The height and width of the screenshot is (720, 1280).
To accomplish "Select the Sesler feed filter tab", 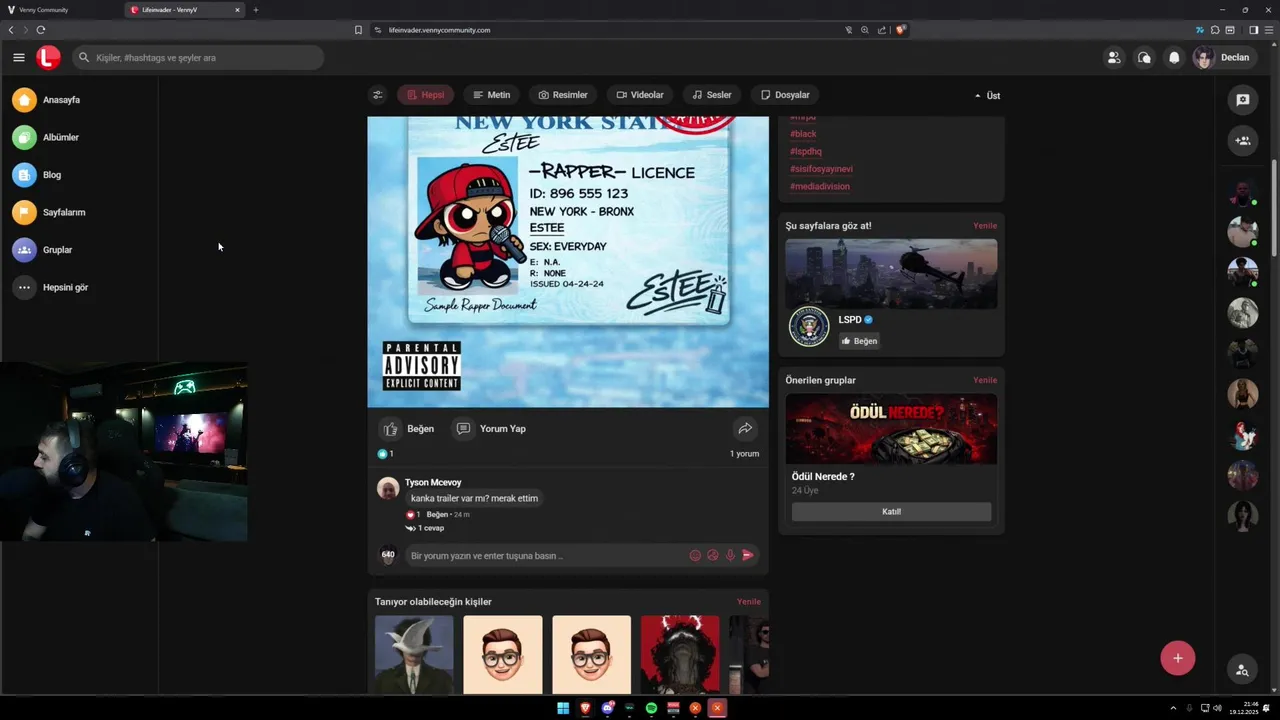I will (x=712, y=95).
